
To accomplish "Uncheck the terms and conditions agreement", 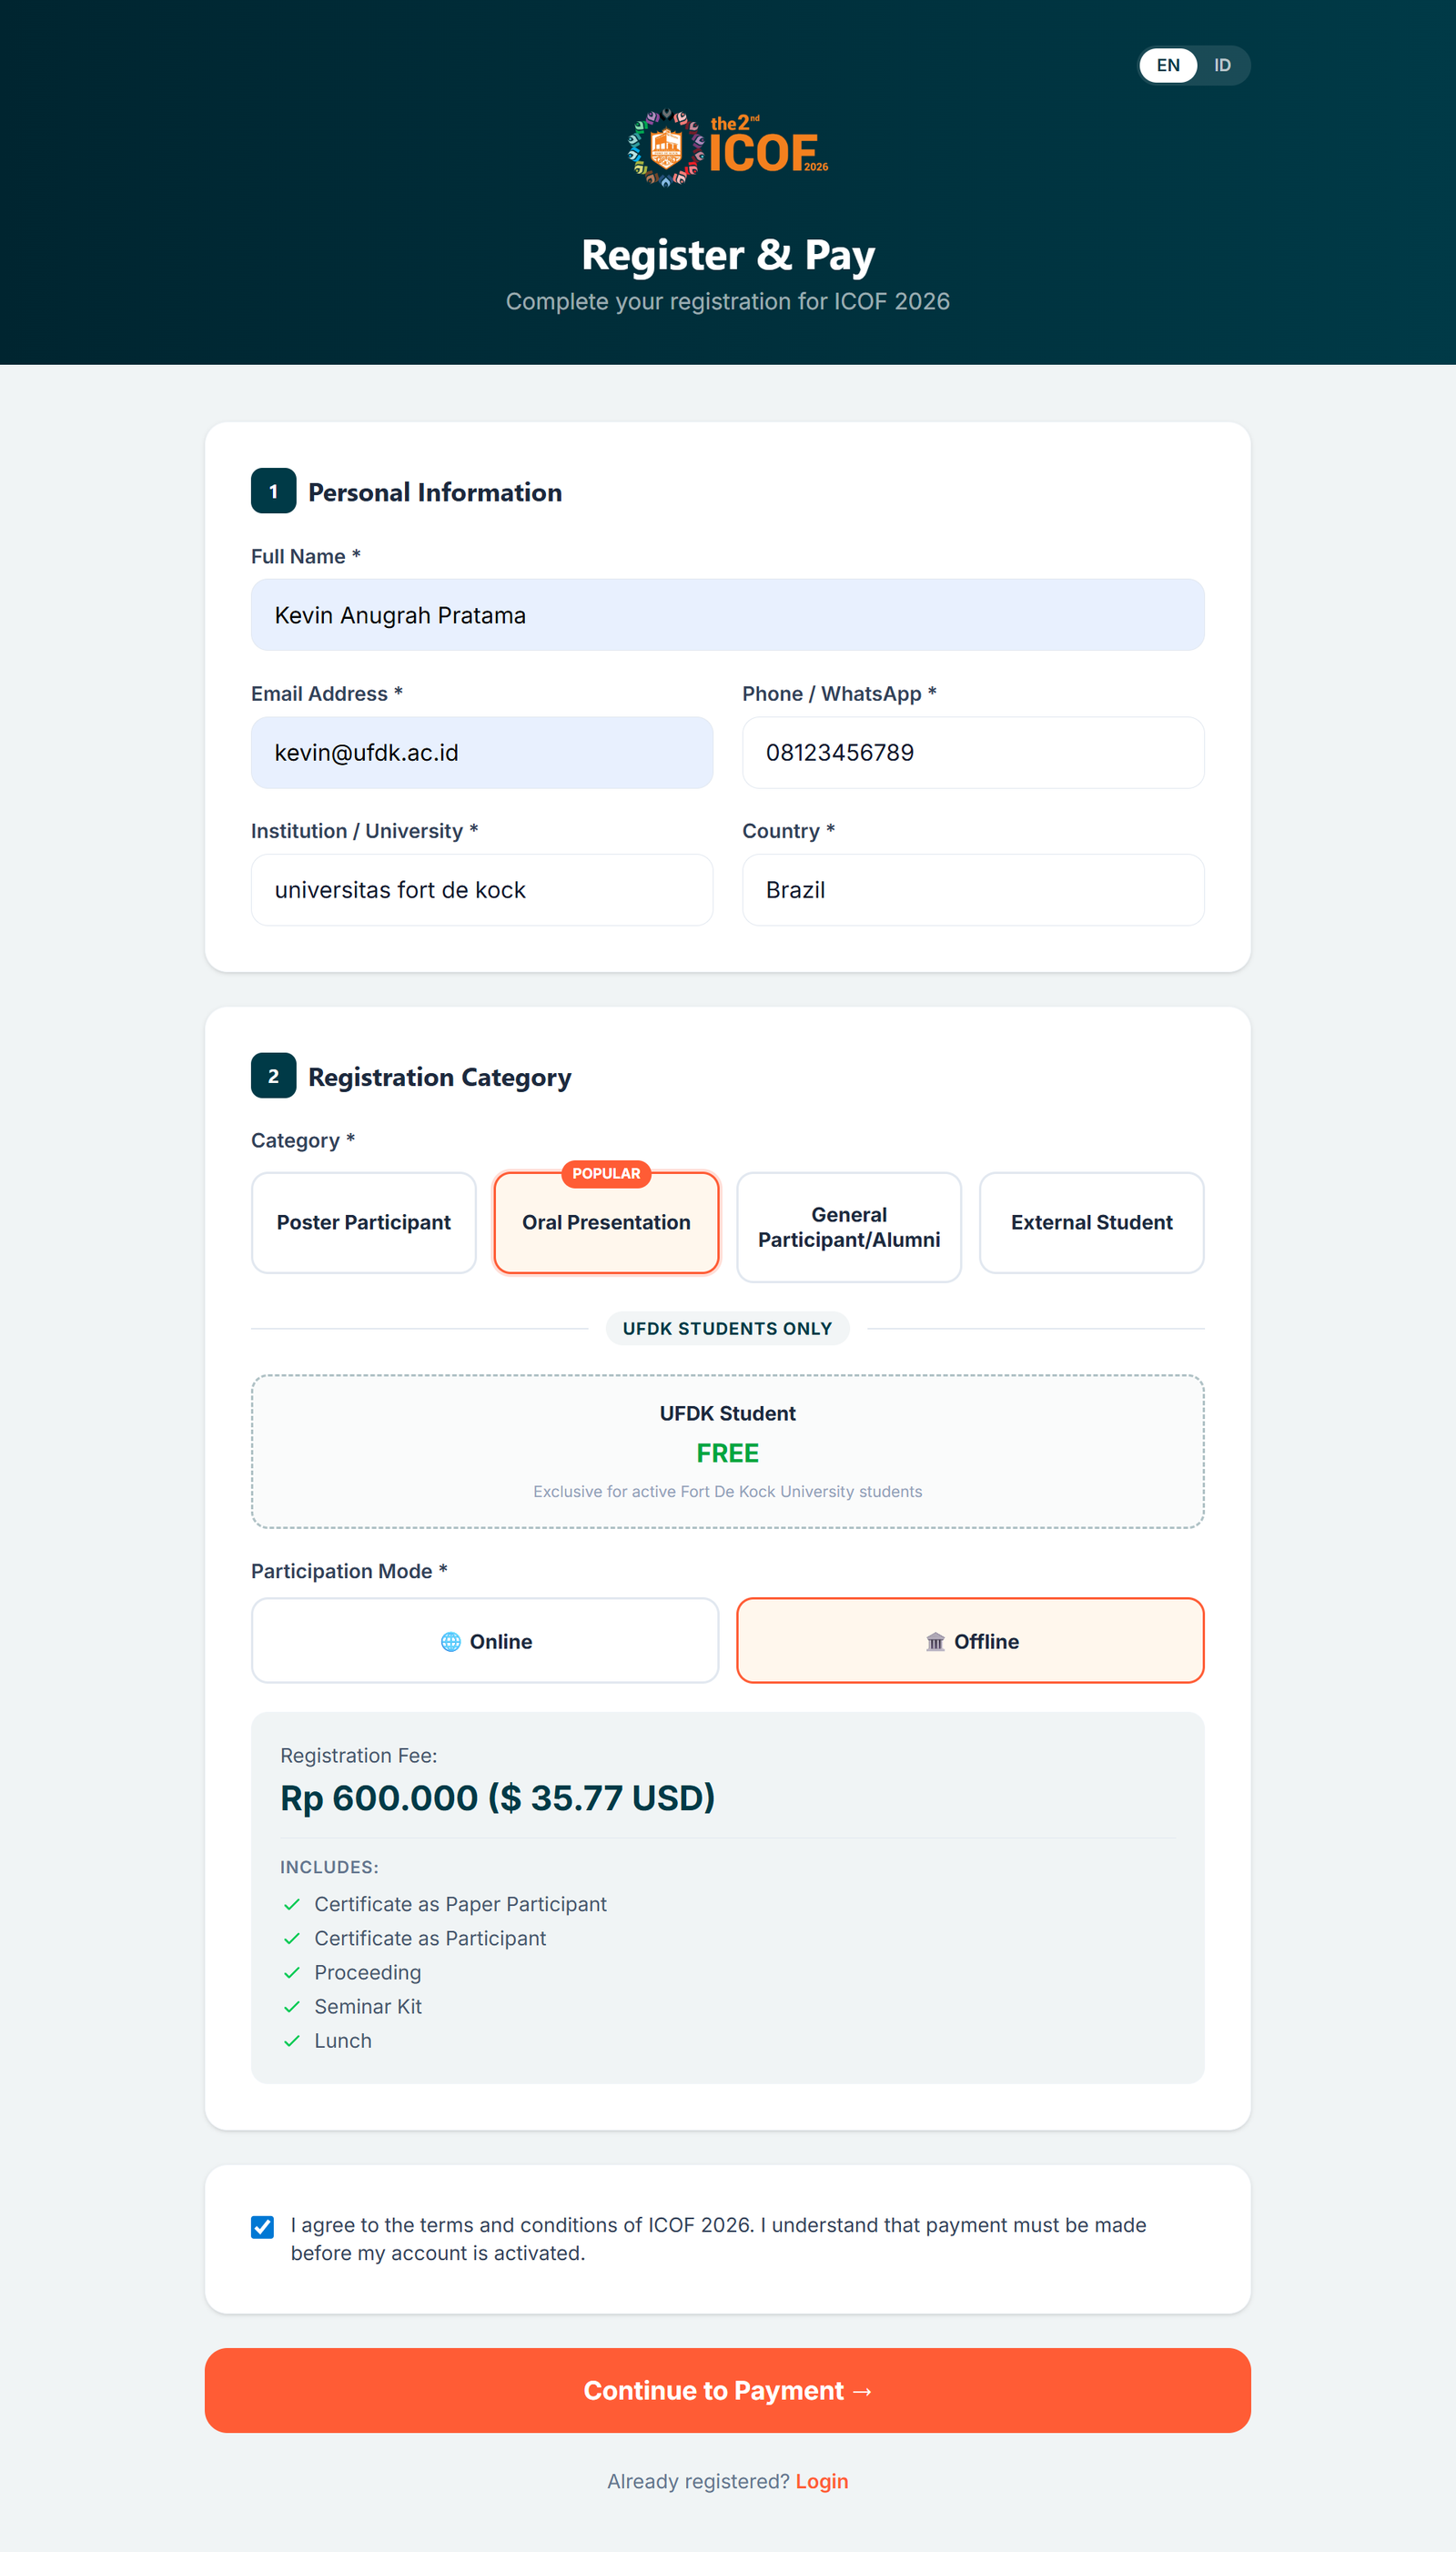I will tap(261, 2227).
